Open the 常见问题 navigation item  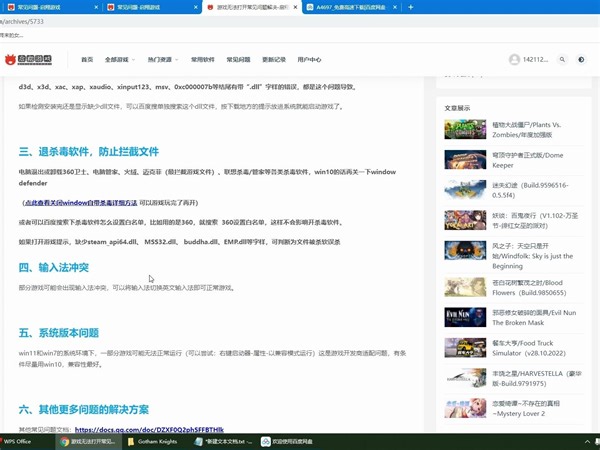pyautogui.click(x=238, y=59)
